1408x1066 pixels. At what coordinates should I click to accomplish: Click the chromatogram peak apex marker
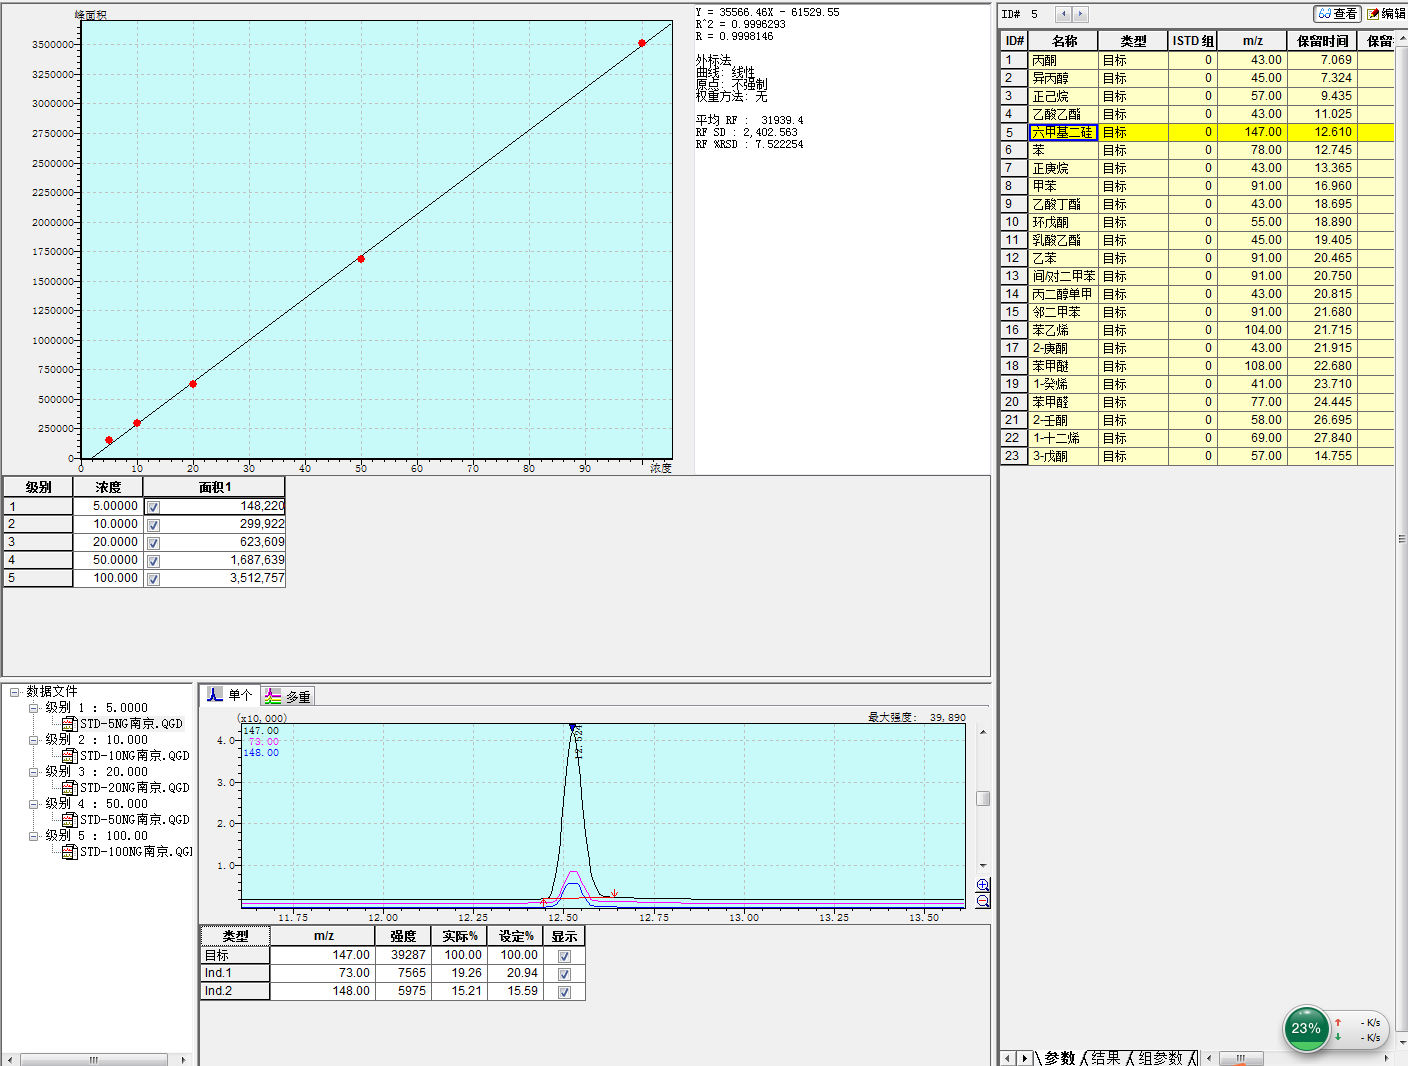click(572, 728)
